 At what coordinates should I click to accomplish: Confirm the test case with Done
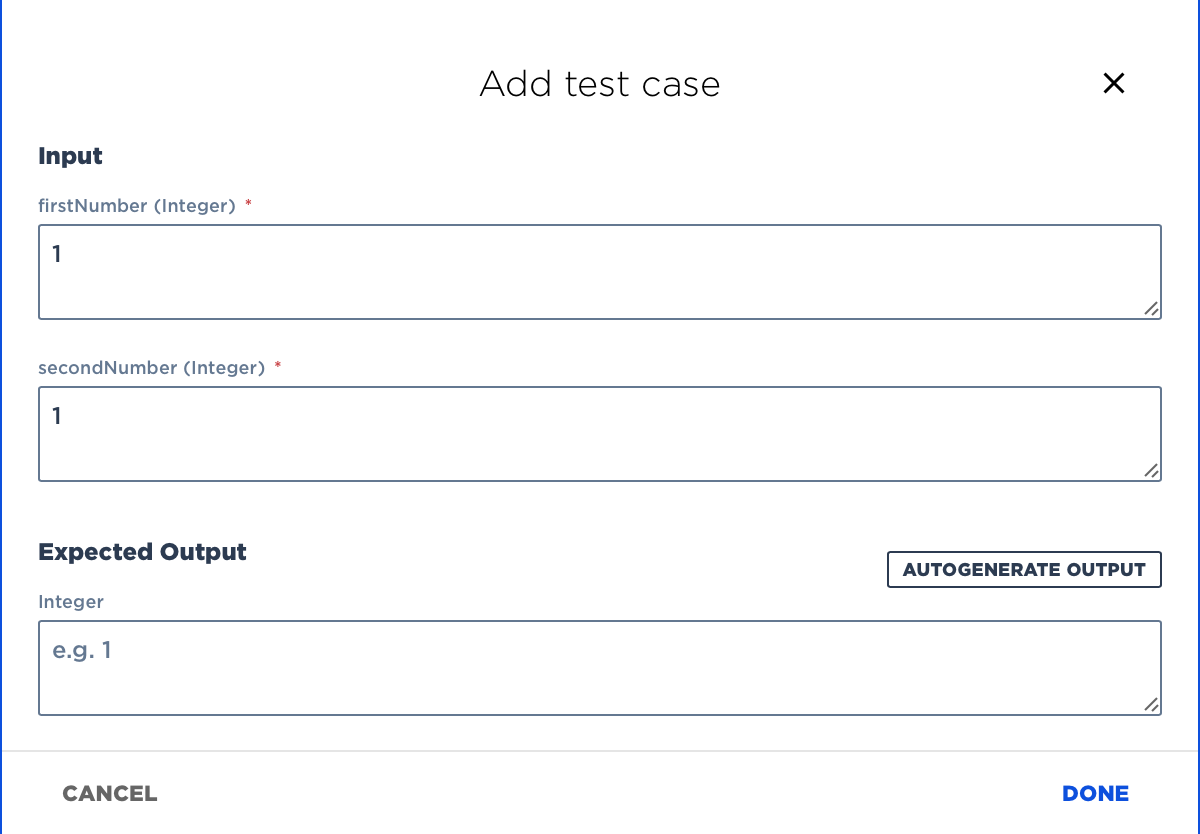[1095, 794]
